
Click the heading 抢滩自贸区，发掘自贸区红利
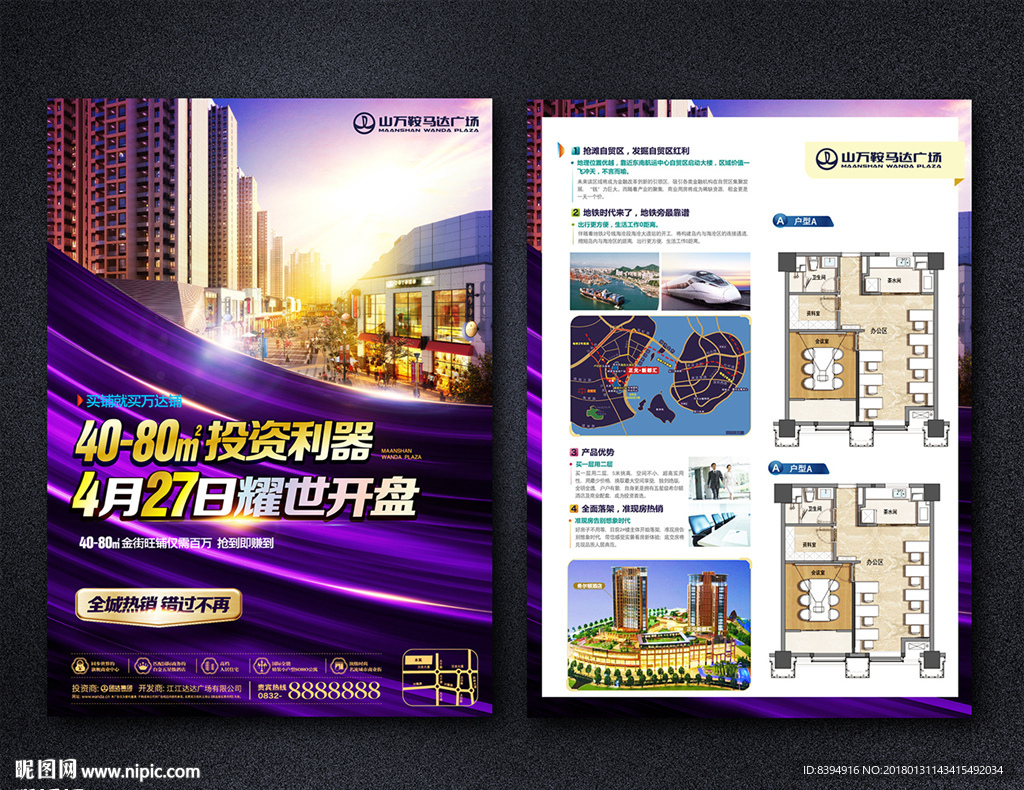tap(635, 150)
